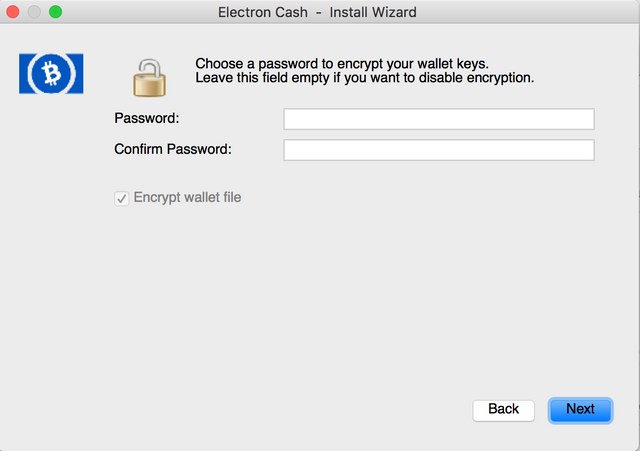Close the Install Wizard window
640x451 pixels.
pyautogui.click(x=14, y=13)
